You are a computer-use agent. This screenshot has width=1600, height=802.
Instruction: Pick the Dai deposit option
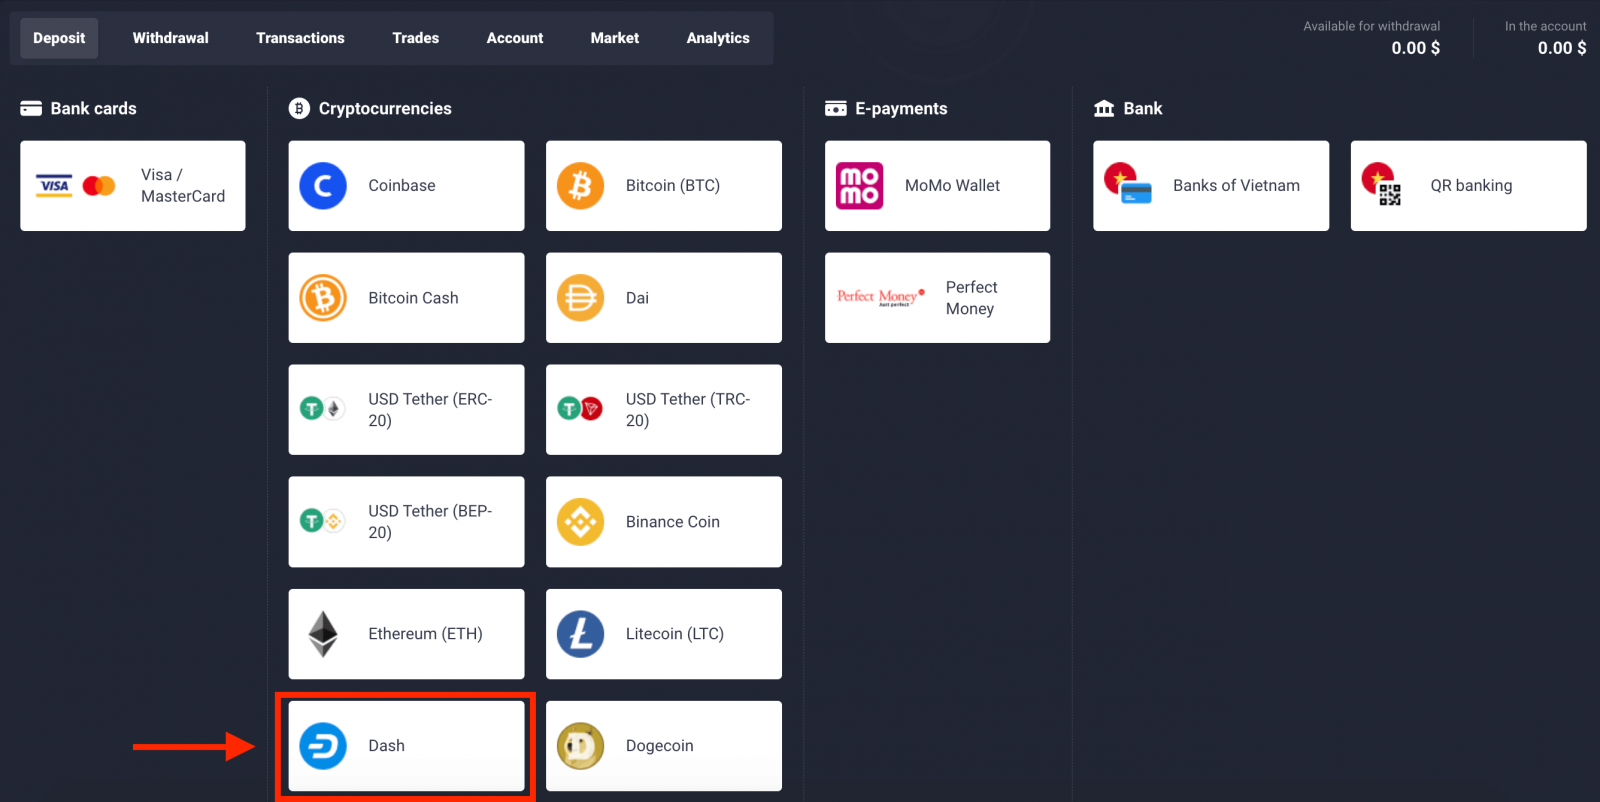[x=664, y=298]
